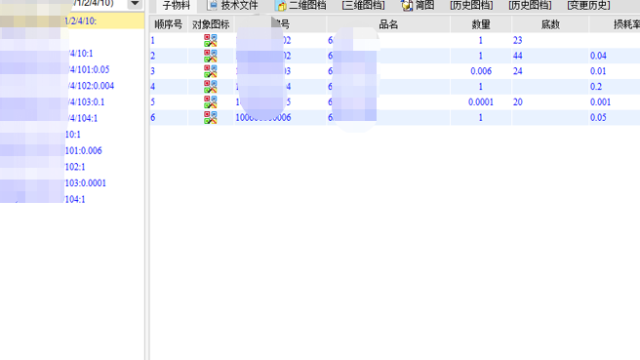Click the object icon in row 2
This screenshot has height=360, width=640.
click(211, 56)
